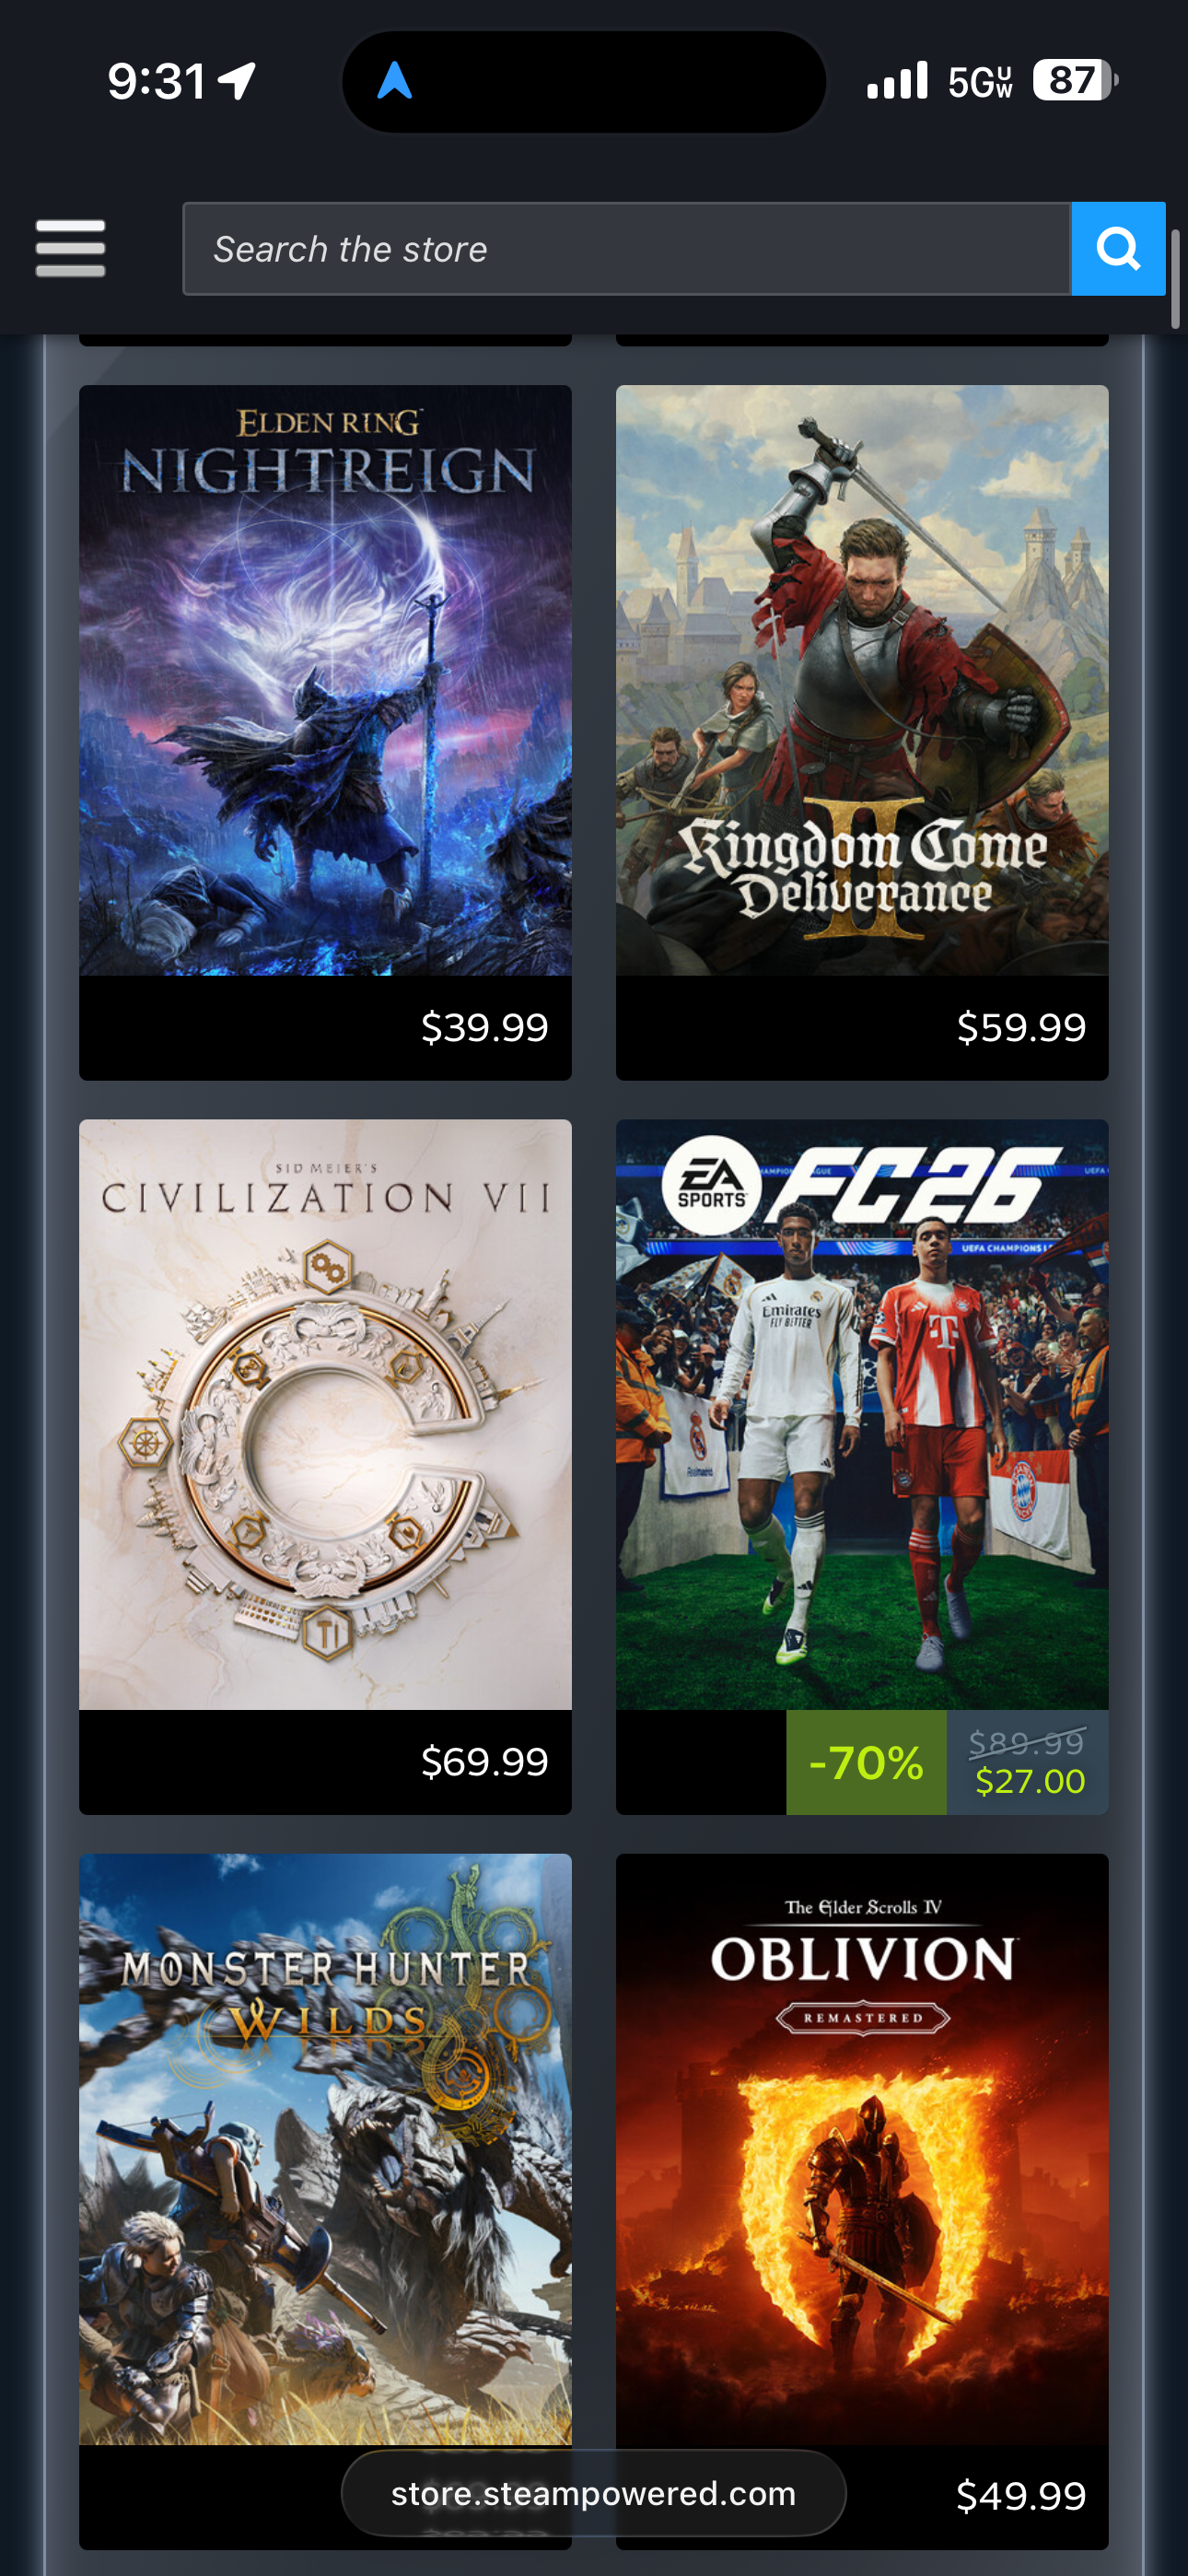Tap the store.steampowered.com address pill

(594, 2493)
